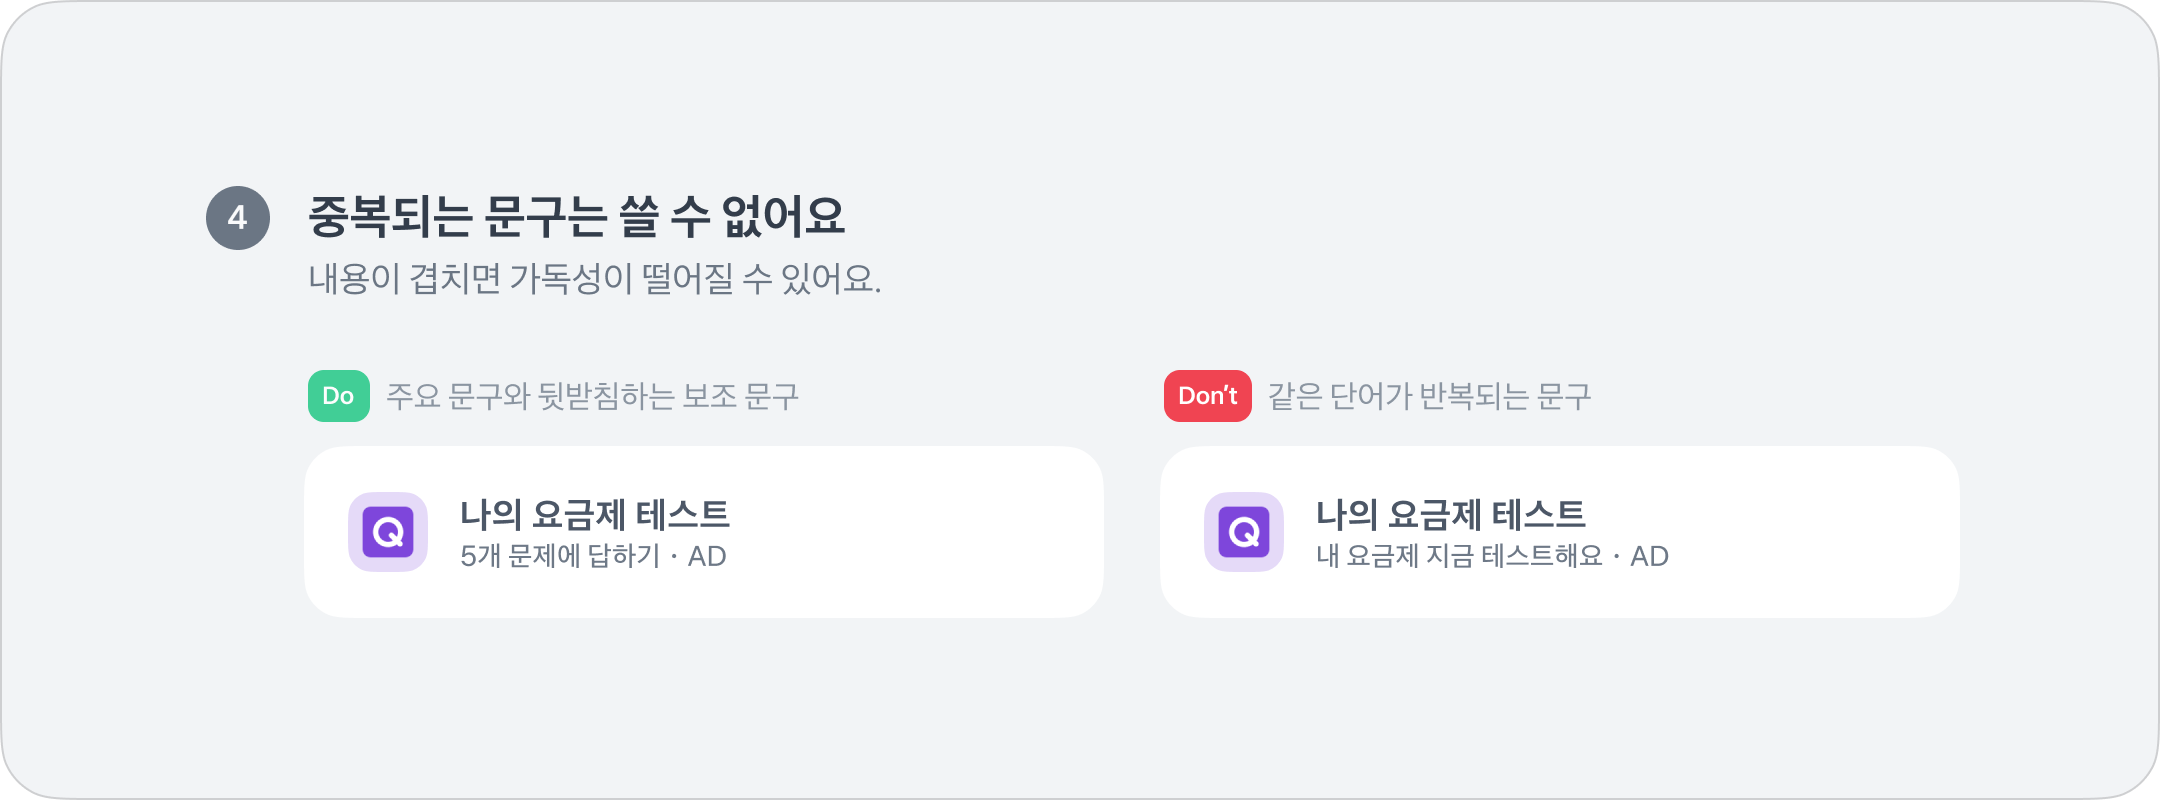This screenshot has height=800, width=2160.
Task: Select the heading 중복되는 문구는 쓸 수 없어요
Action: pyautogui.click(x=576, y=217)
